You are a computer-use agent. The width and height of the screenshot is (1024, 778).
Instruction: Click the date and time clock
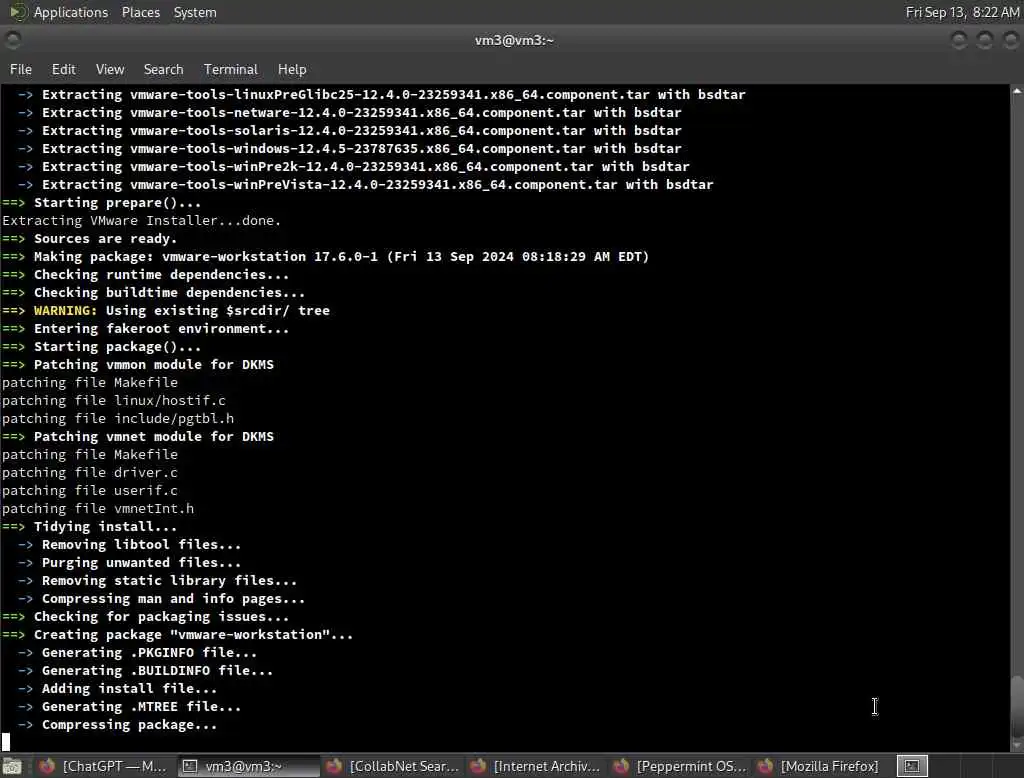click(x=962, y=12)
